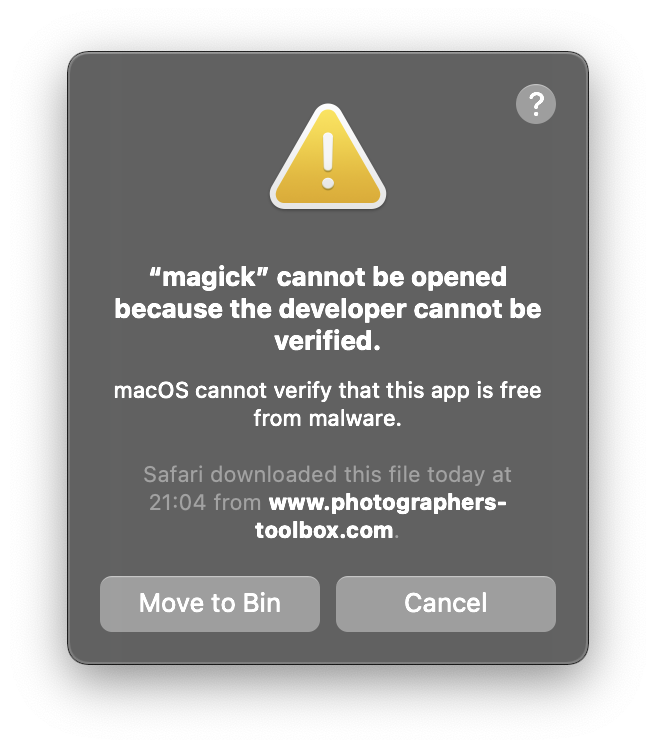Click the bold headline "cannot be opened"
656x748 pixels.
coord(392,277)
